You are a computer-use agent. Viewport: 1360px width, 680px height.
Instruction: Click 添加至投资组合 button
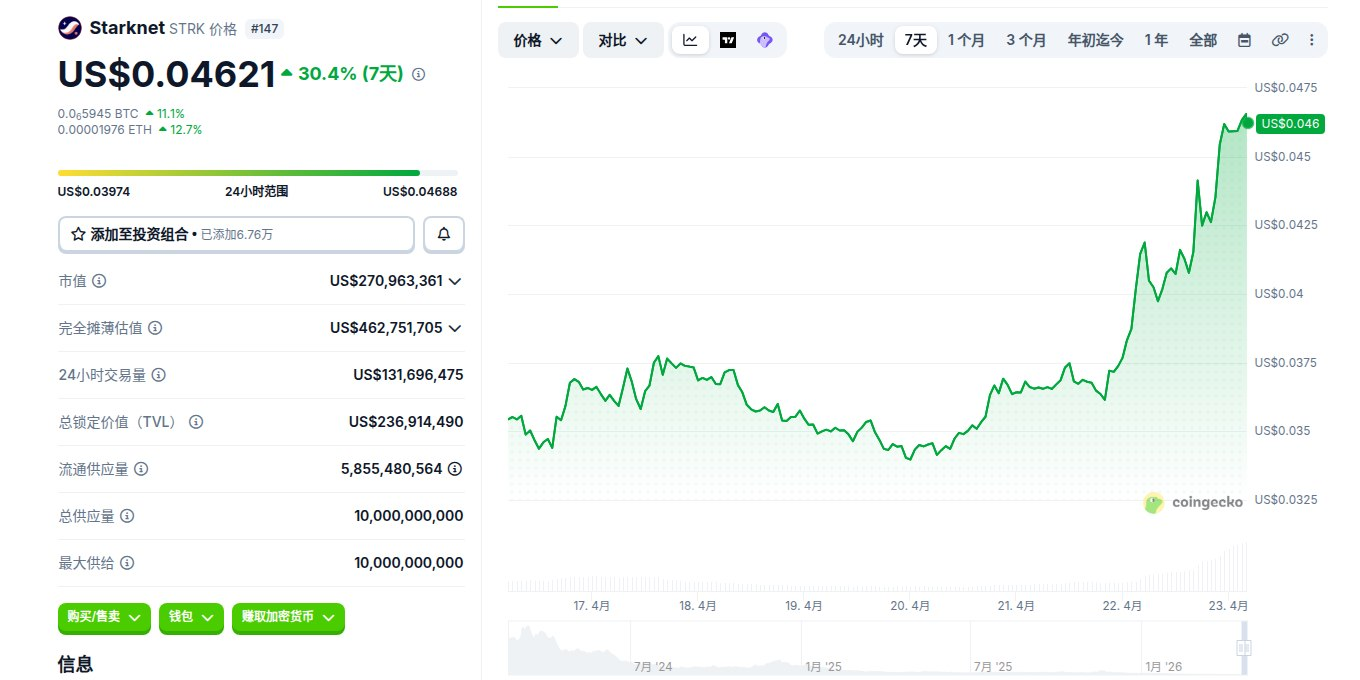pyautogui.click(x=236, y=234)
